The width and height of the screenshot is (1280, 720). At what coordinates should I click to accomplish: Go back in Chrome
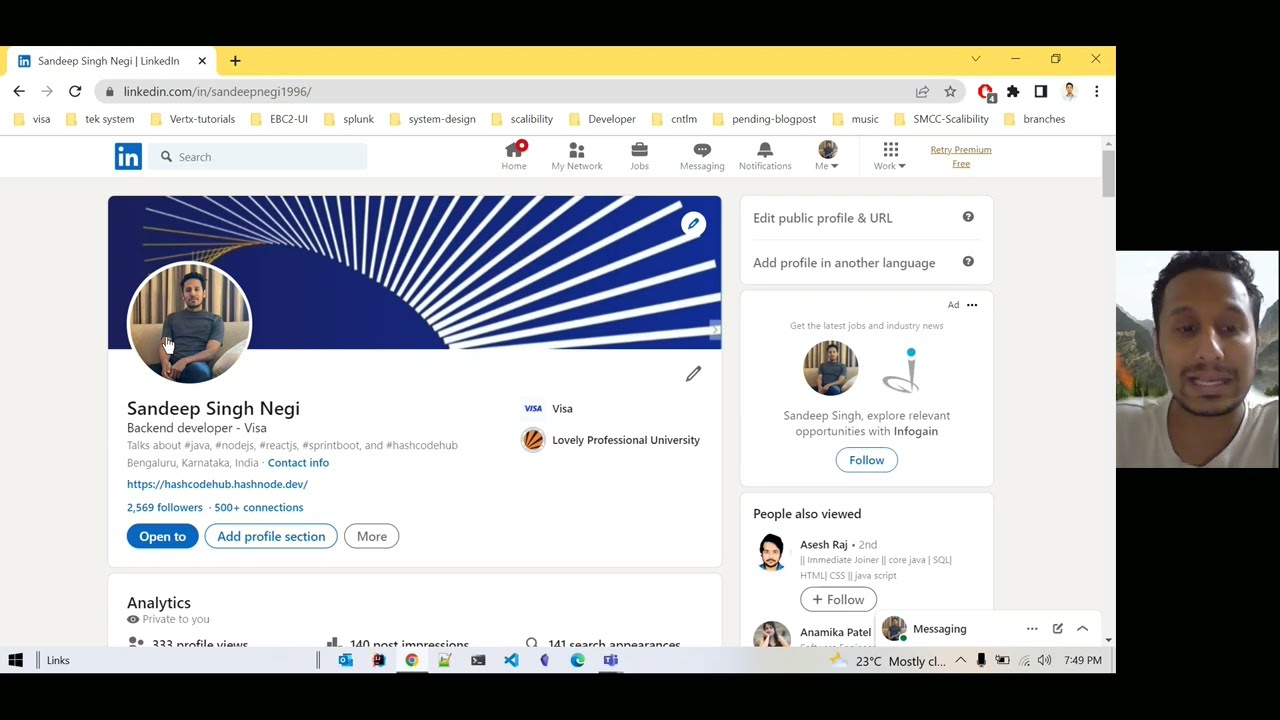pos(19,91)
